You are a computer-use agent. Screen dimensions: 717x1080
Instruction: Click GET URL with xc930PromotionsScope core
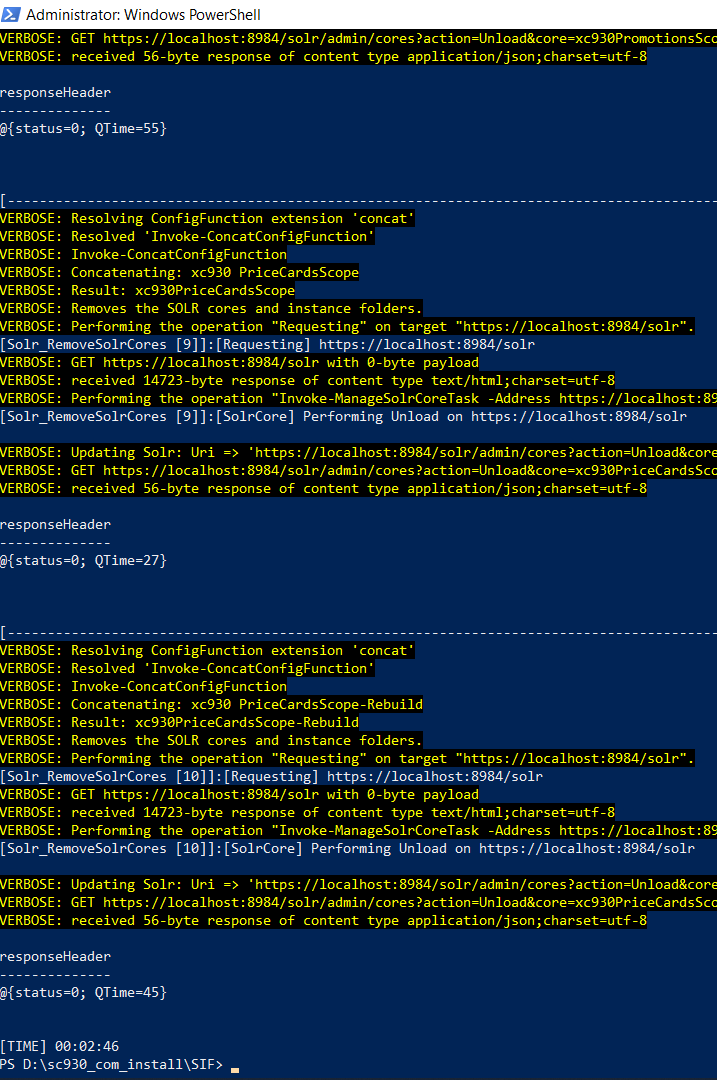pyautogui.click(x=410, y=39)
